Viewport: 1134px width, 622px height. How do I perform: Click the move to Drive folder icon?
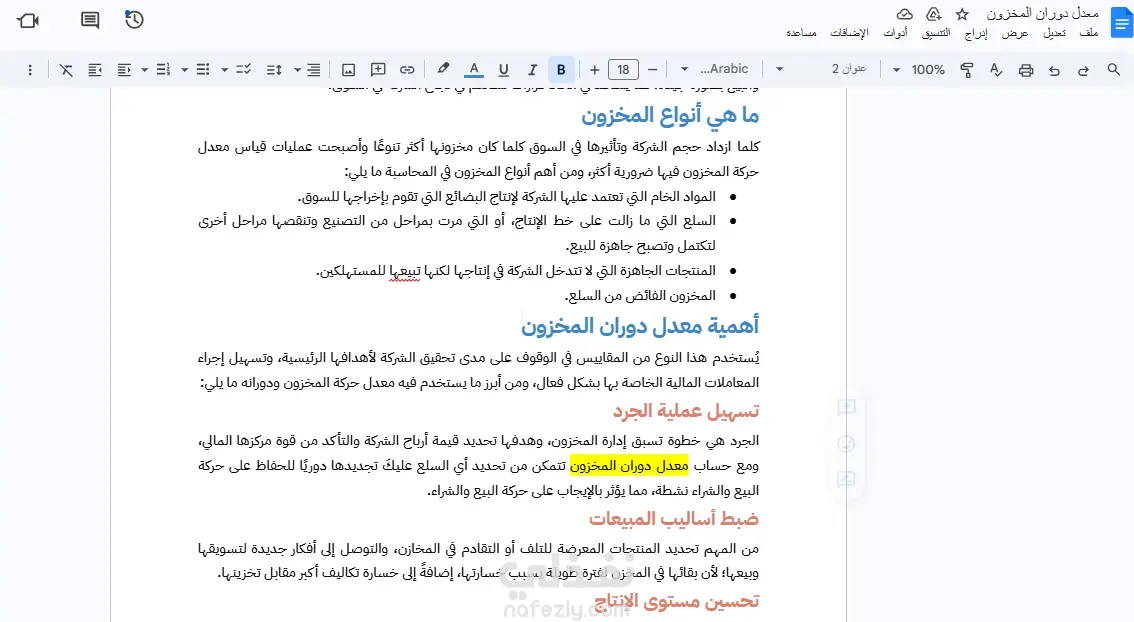[x=934, y=14]
